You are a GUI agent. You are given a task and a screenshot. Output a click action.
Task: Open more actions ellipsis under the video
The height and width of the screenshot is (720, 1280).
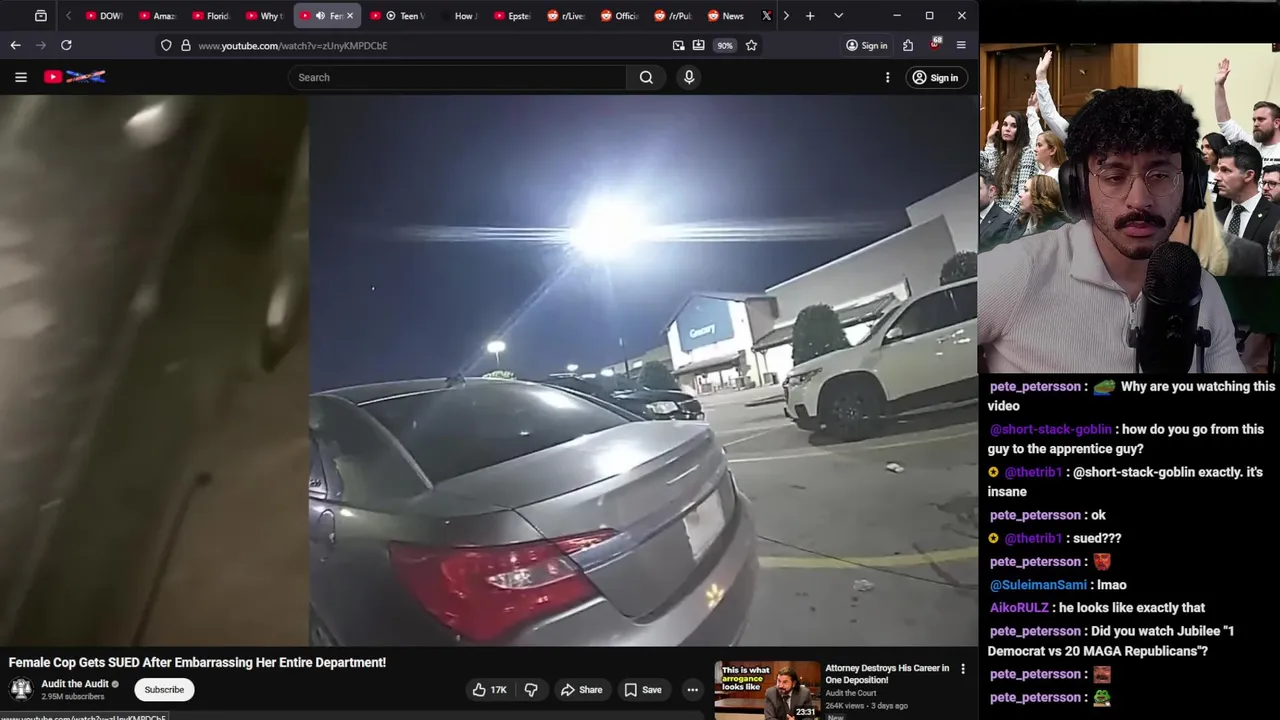pyautogui.click(x=692, y=689)
